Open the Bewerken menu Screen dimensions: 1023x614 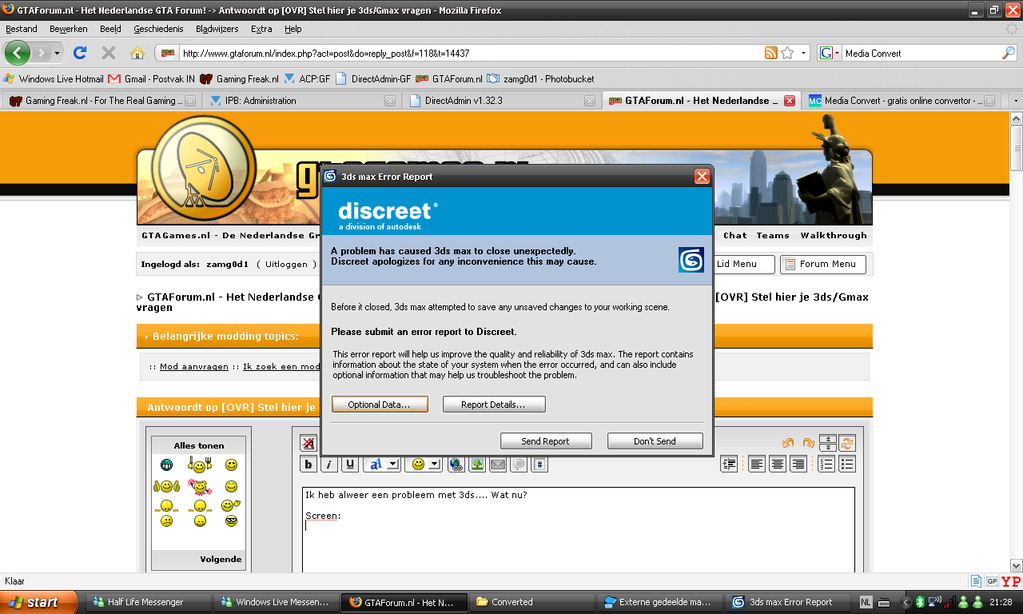click(68, 29)
